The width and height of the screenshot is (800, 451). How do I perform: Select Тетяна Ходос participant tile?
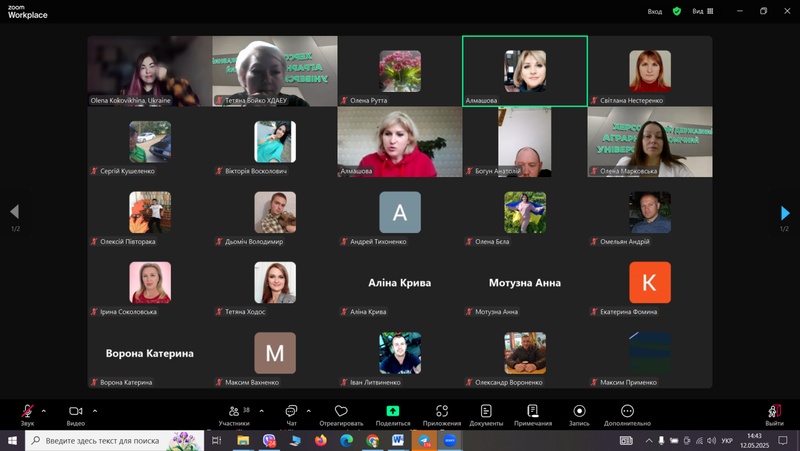tap(275, 283)
